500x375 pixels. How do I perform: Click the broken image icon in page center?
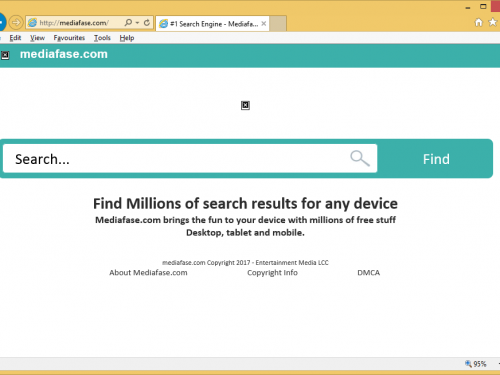click(x=245, y=105)
